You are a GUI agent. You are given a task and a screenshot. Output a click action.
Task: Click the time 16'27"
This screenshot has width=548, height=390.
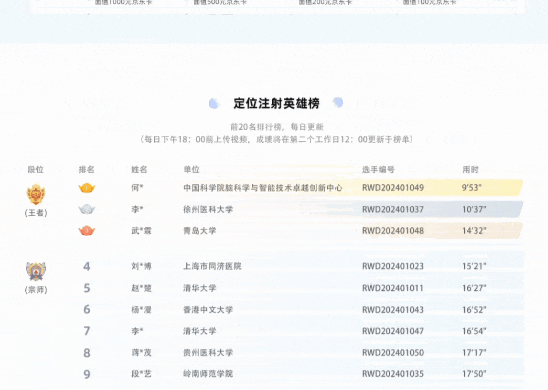coord(474,288)
